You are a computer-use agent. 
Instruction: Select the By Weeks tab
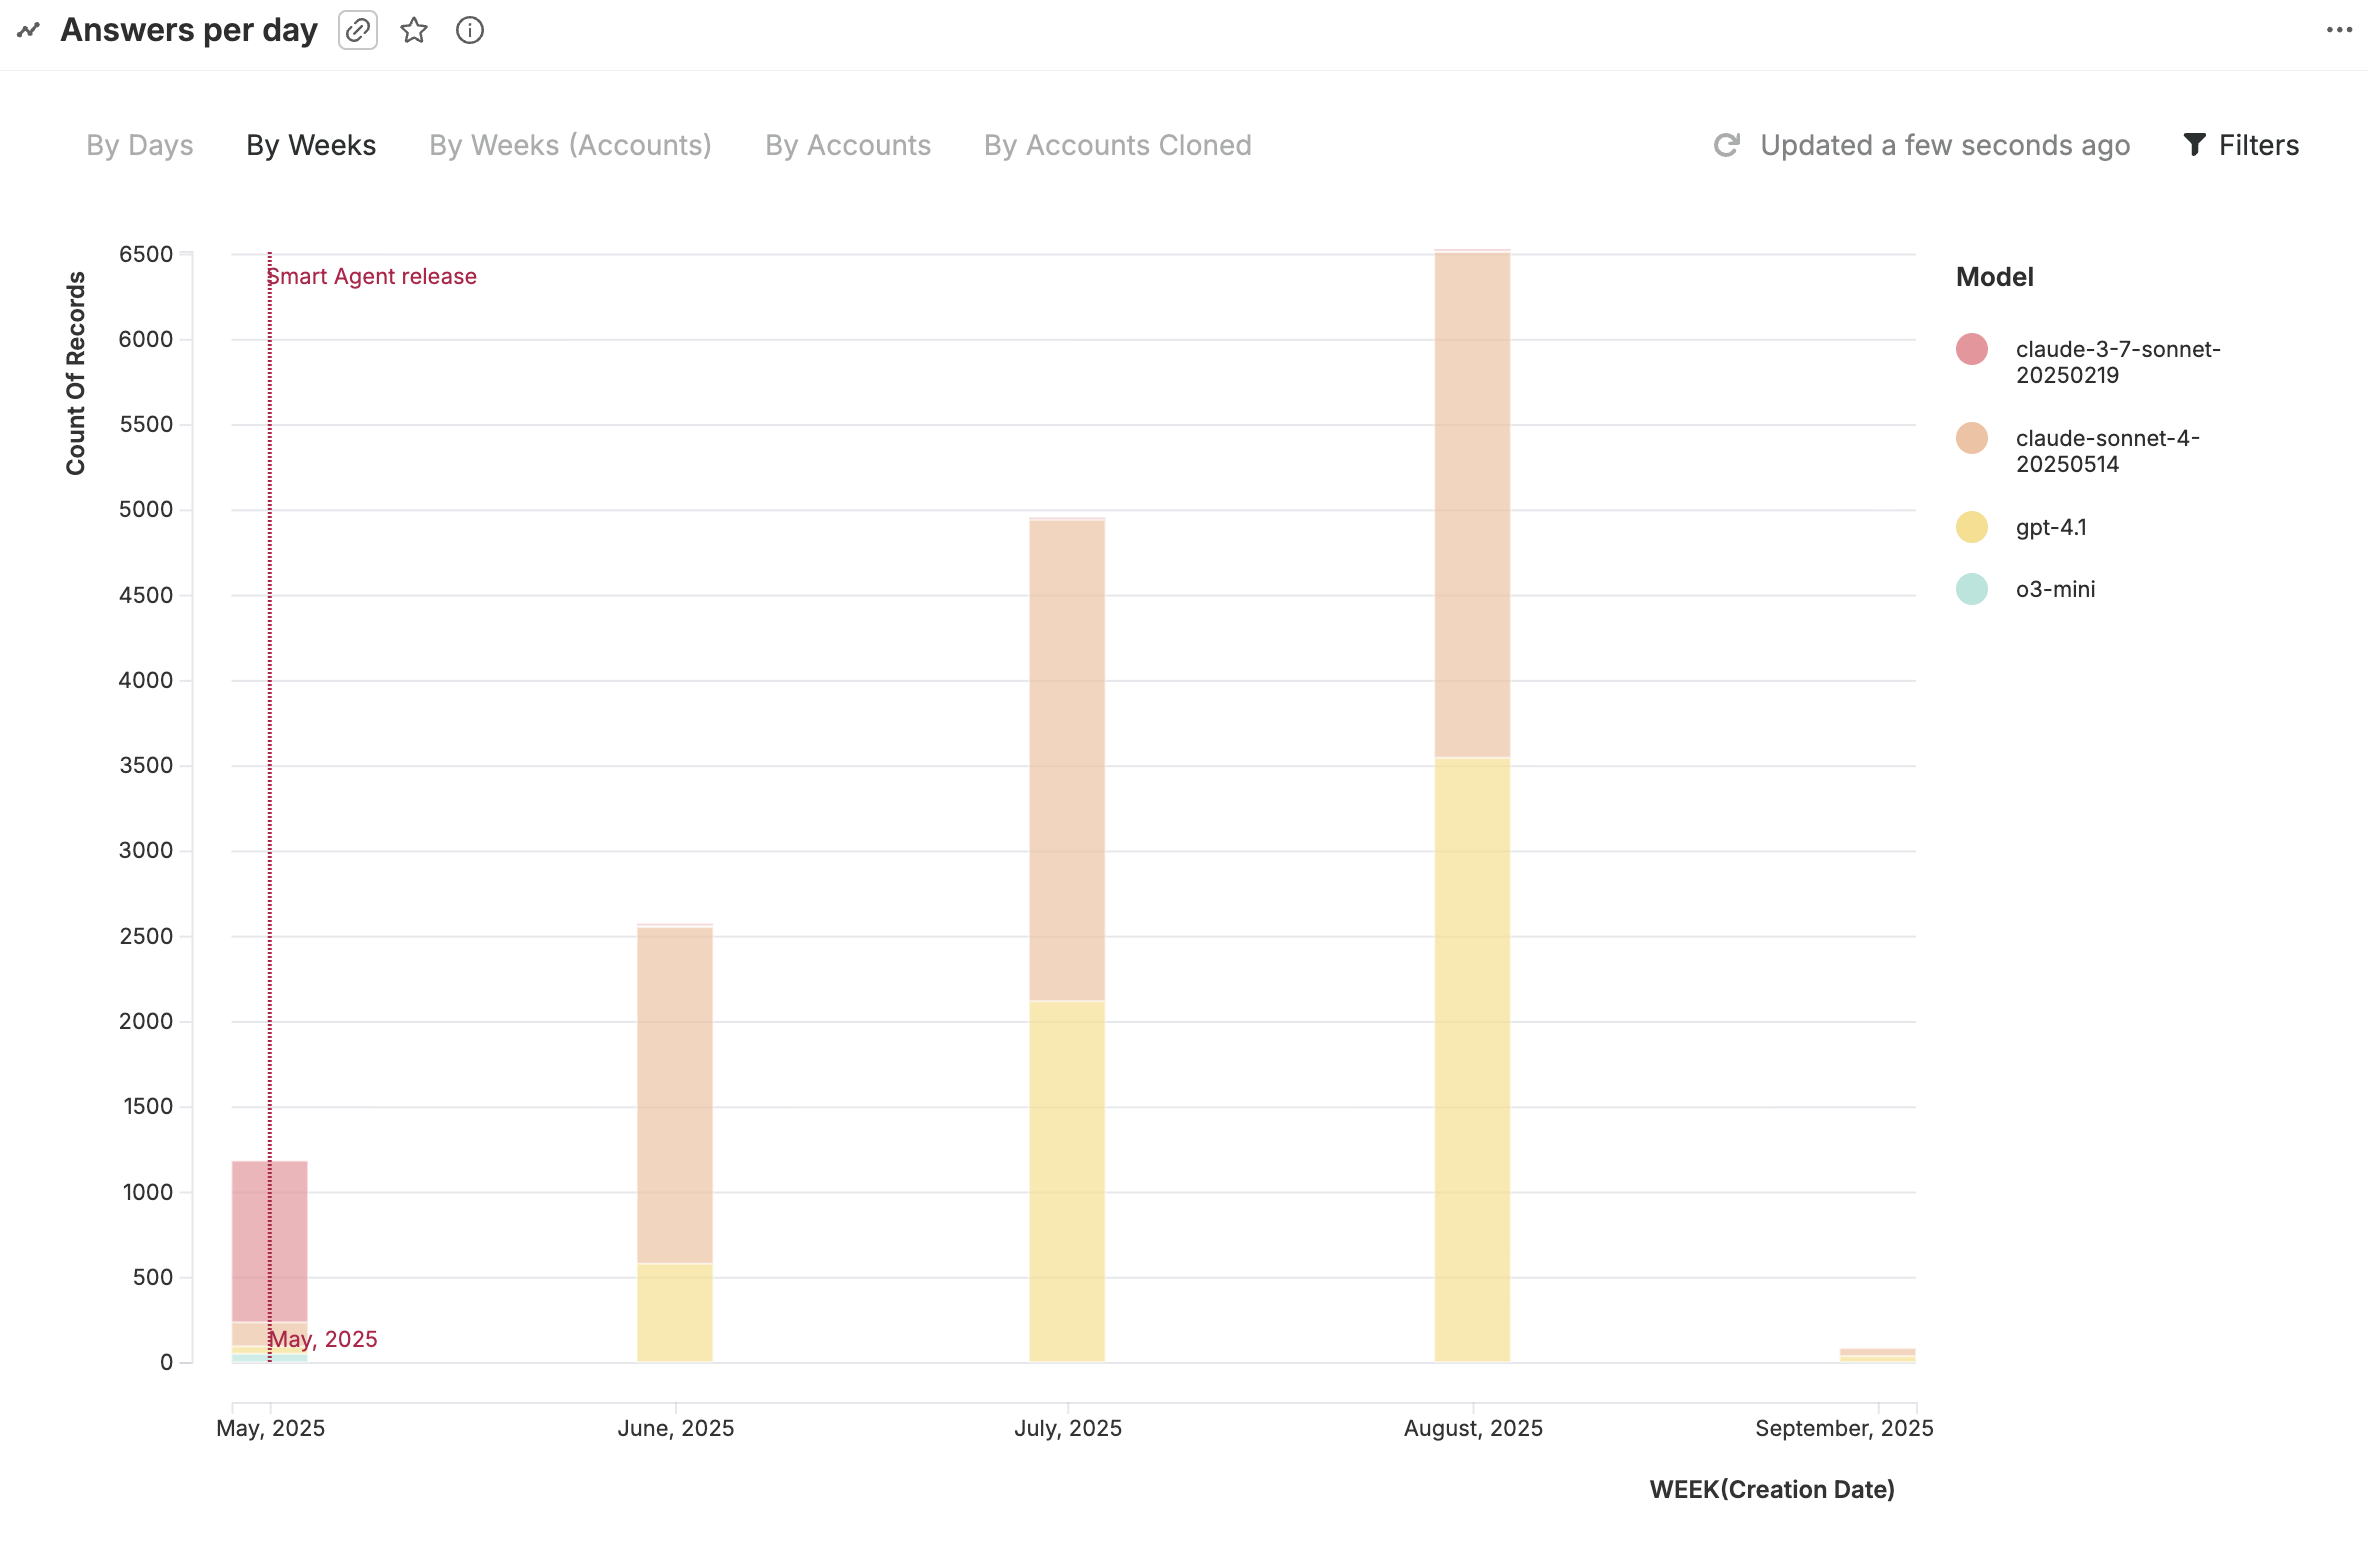[x=311, y=146]
